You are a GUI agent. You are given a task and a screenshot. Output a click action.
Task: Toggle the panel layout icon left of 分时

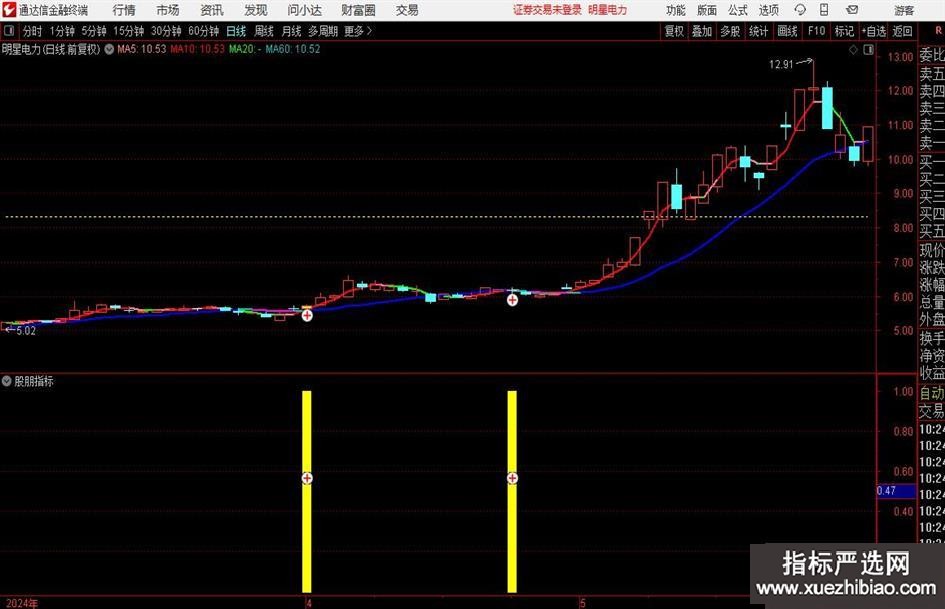click(x=9, y=31)
